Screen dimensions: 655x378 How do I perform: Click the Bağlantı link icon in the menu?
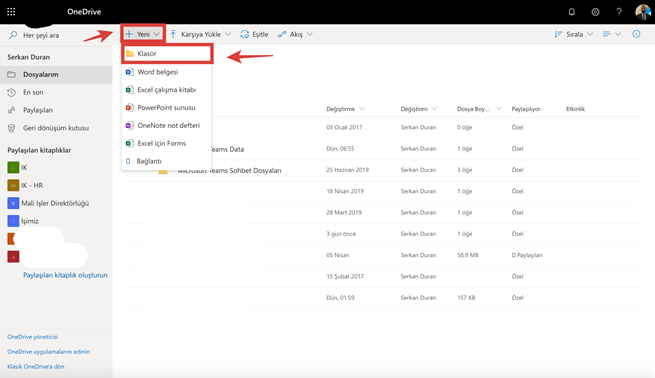point(128,161)
